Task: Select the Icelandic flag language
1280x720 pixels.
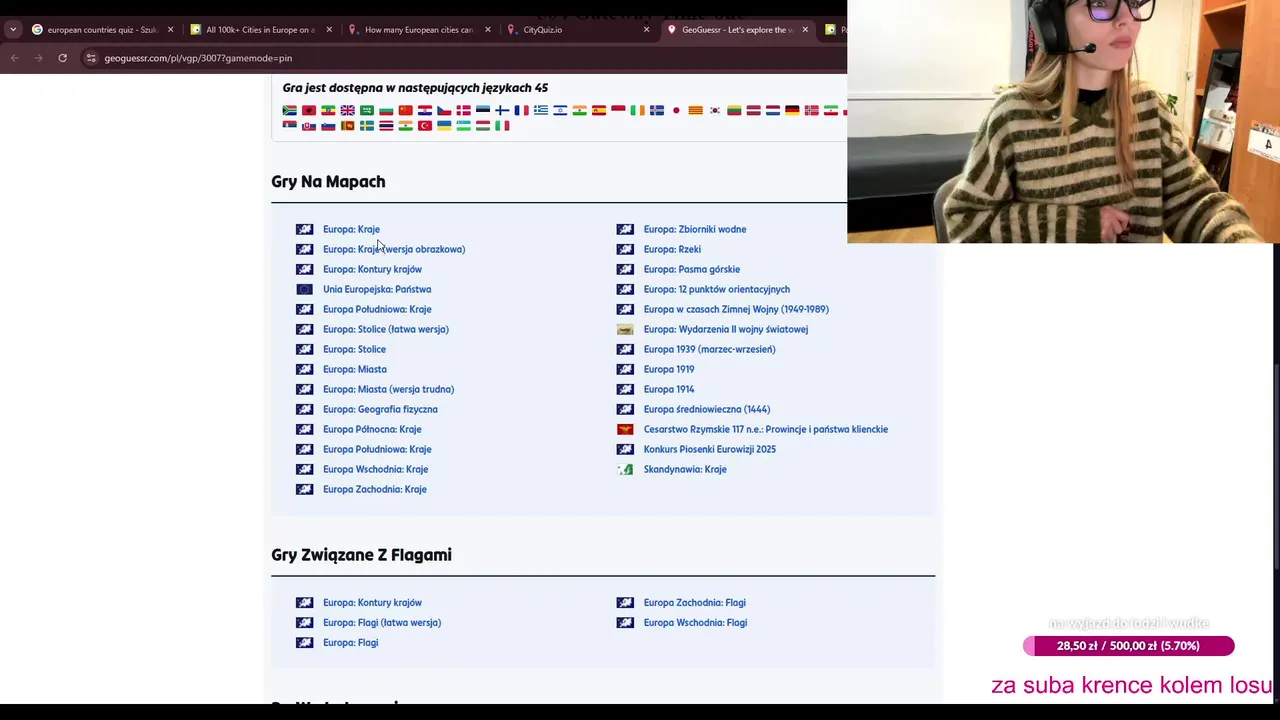Action: [x=657, y=110]
